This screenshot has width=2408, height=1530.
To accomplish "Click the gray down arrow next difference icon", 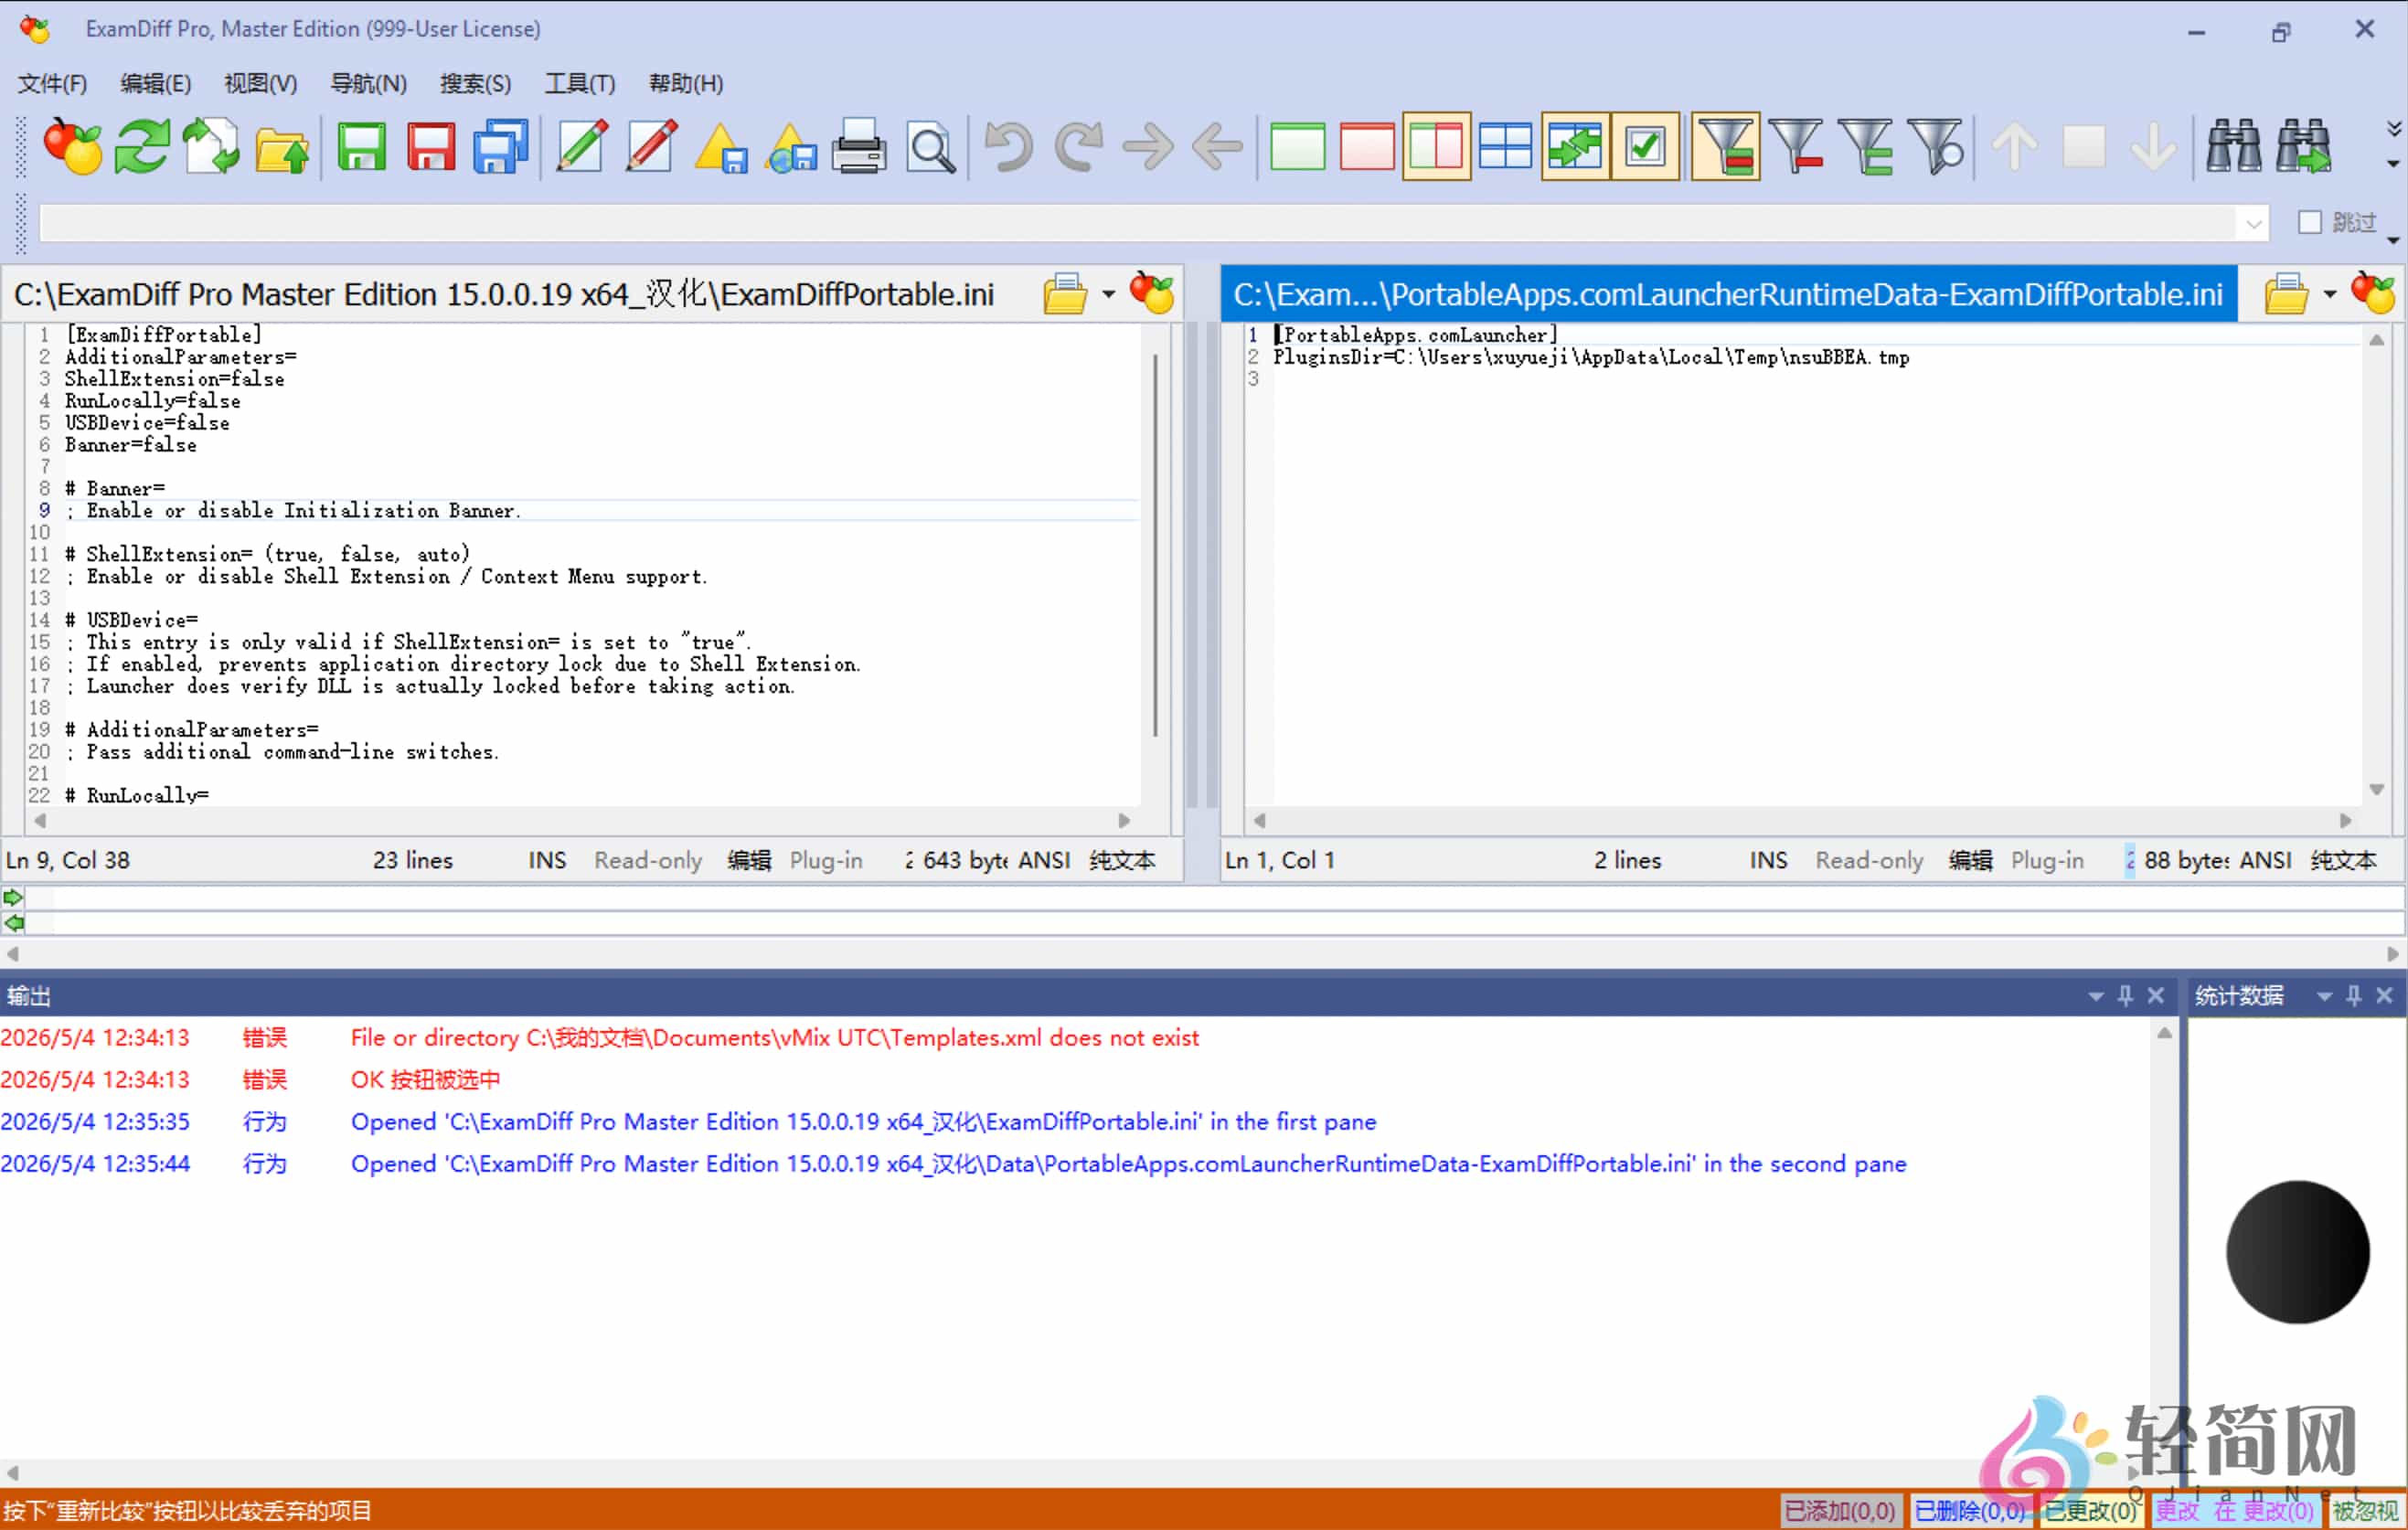I will (x=2153, y=147).
